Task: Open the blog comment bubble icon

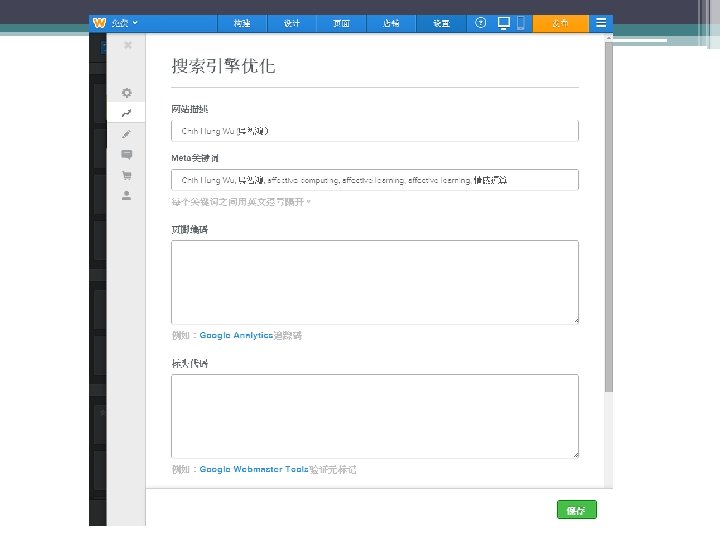Action: tap(127, 155)
